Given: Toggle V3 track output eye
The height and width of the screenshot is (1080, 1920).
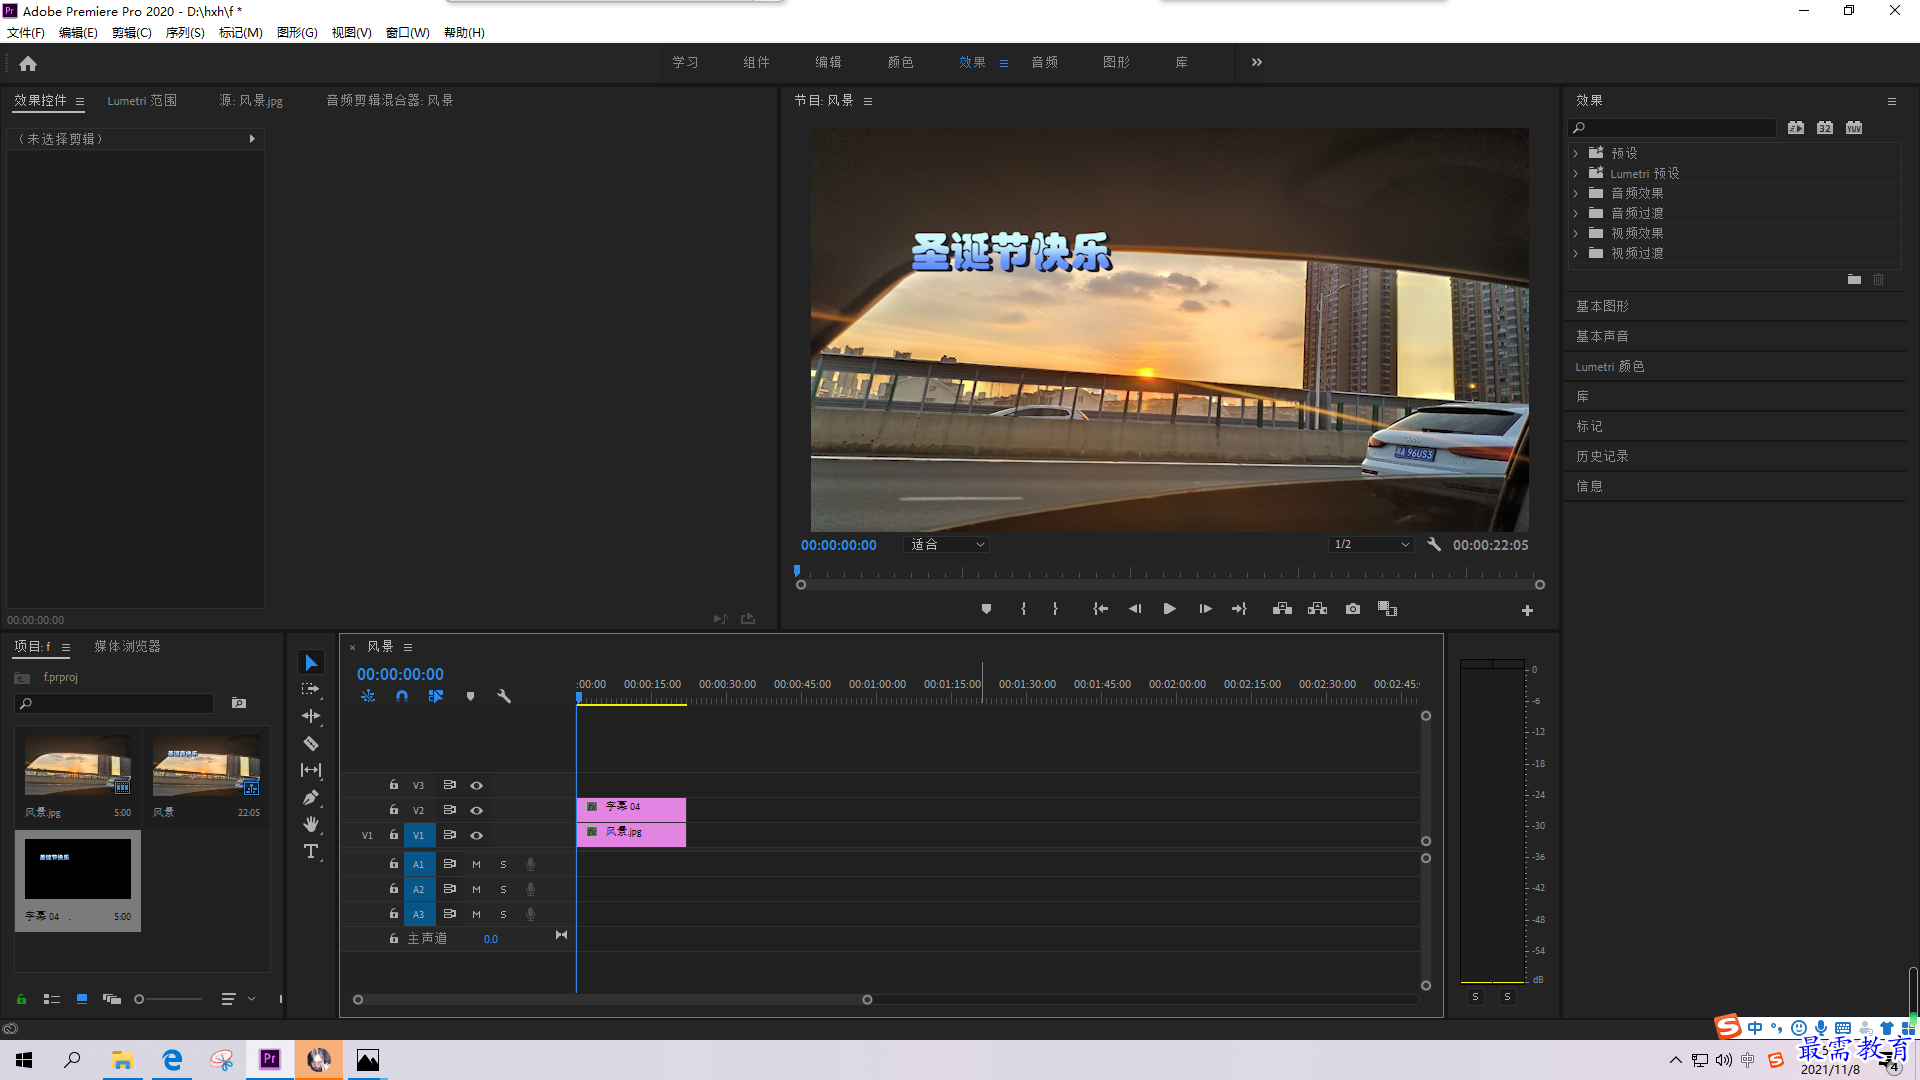Looking at the screenshot, I should coord(477,785).
